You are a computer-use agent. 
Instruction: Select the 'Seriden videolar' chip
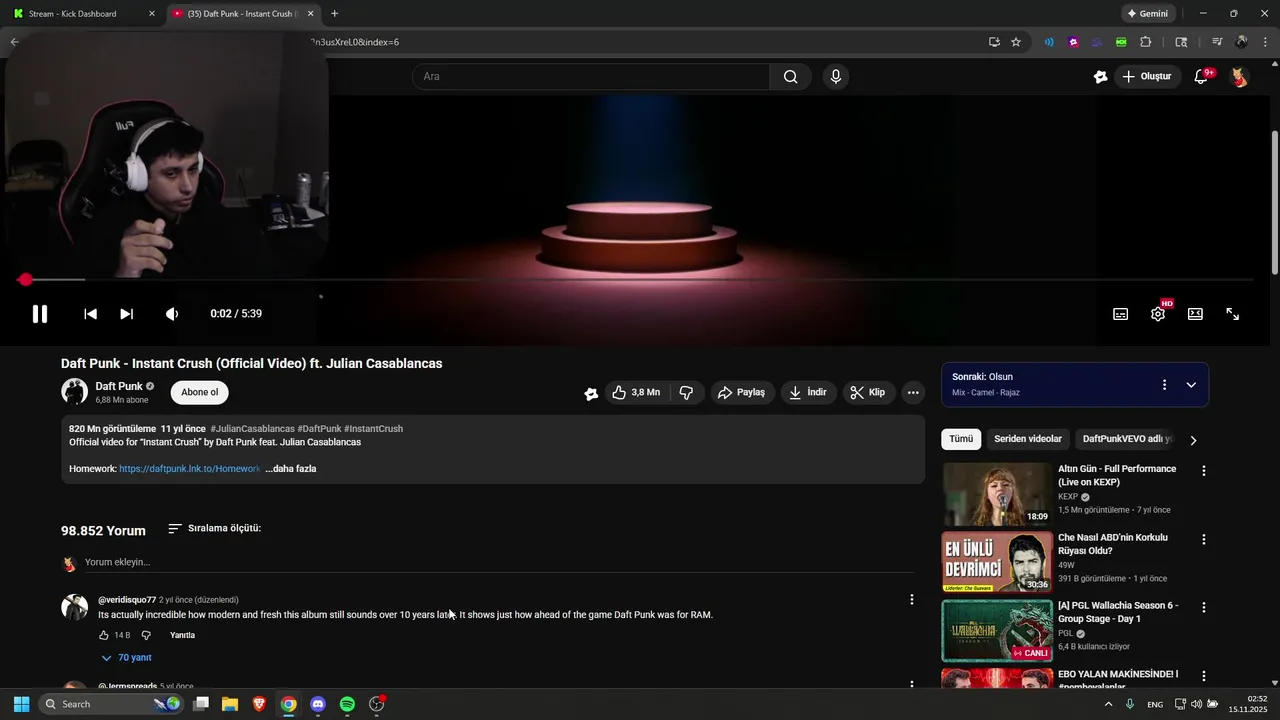point(1028,439)
